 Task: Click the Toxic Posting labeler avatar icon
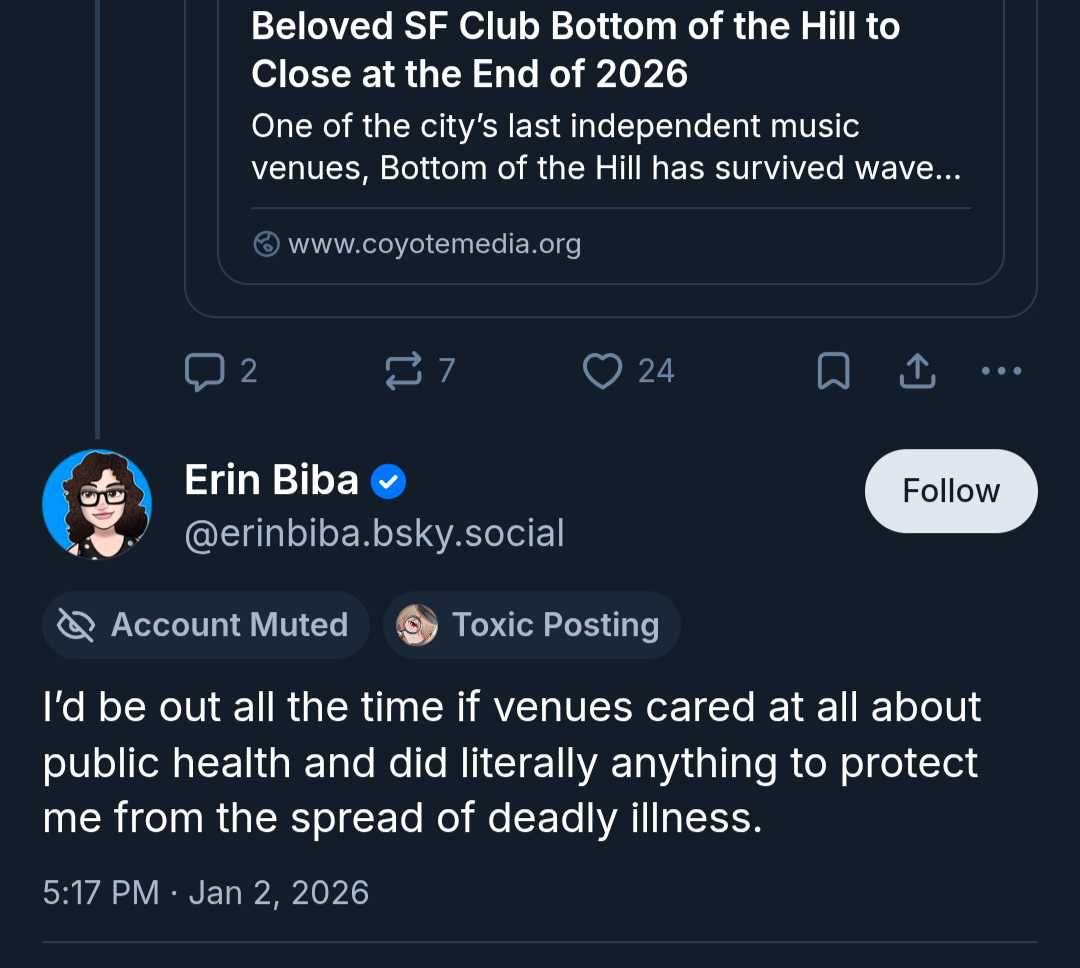(417, 626)
